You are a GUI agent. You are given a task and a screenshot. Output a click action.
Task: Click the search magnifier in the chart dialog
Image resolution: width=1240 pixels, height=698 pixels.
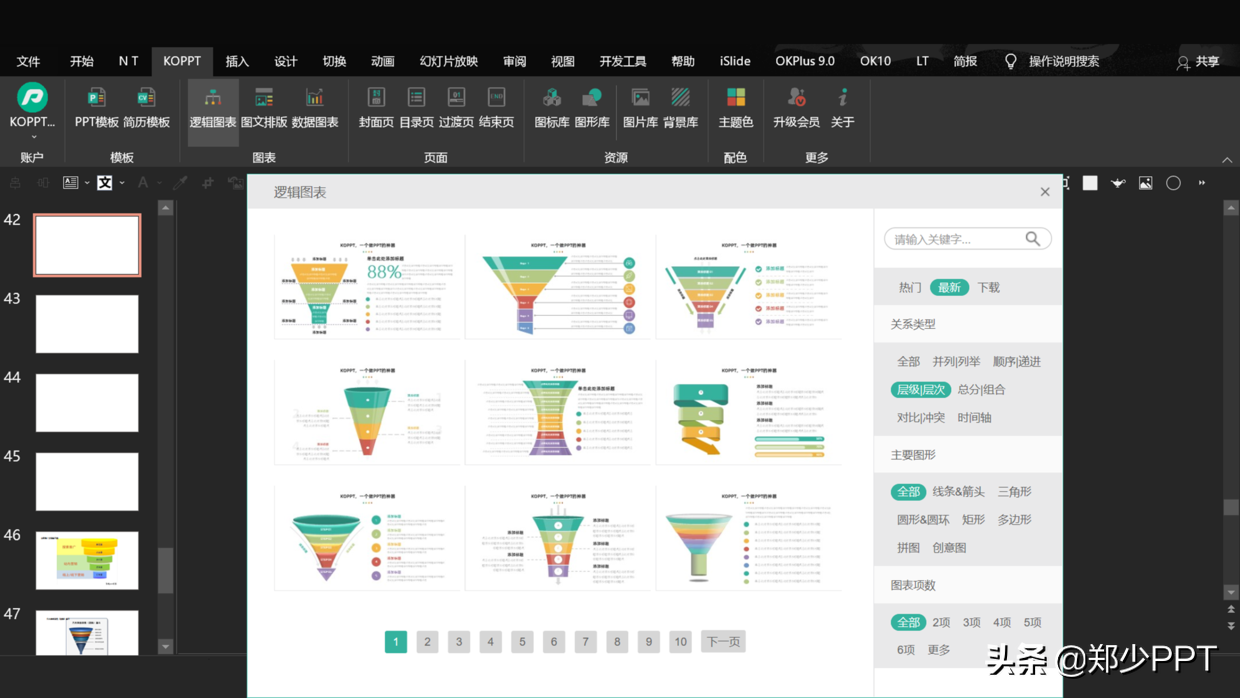1033,239
